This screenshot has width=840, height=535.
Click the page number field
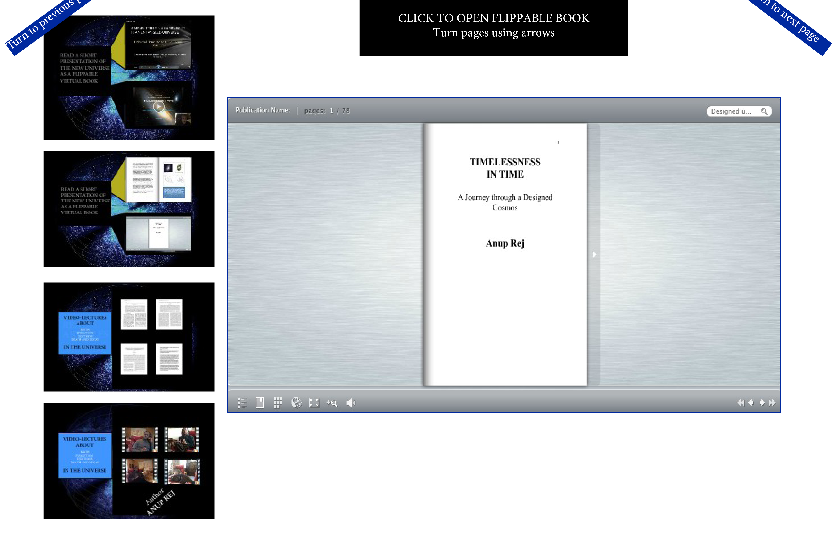point(336,111)
